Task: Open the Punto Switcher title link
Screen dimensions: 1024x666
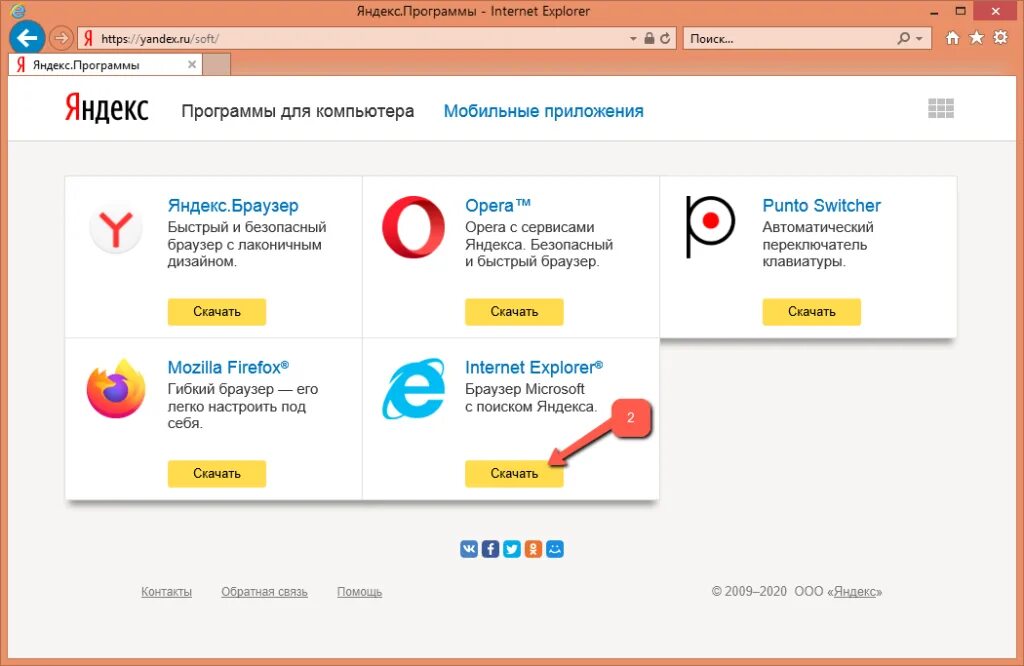Action: click(x=822, y=206)
